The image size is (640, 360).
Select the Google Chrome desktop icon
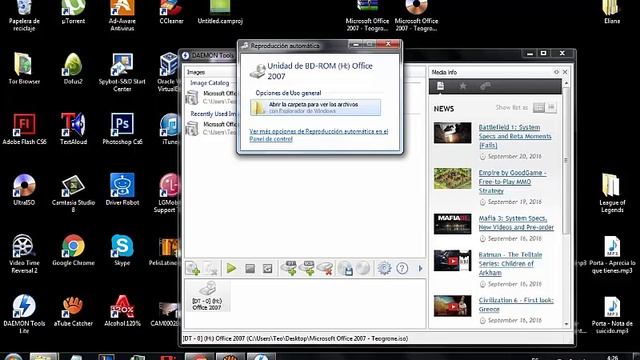point(73,250)
